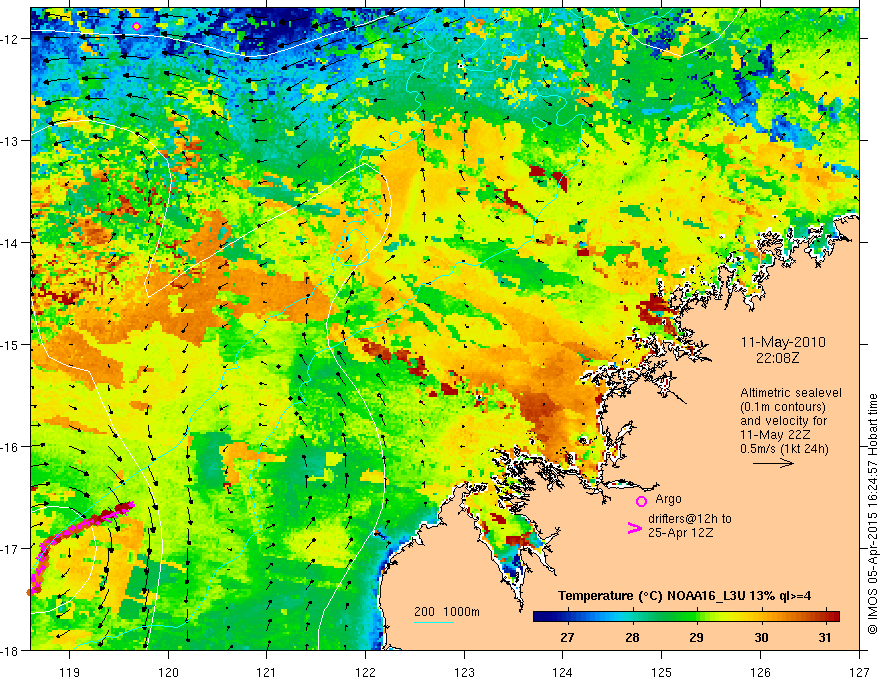The width and height of the screenshot is (880, 680).
Task: Click the 'drifters@12h to' legend text
Action: [x=690, y=519]
